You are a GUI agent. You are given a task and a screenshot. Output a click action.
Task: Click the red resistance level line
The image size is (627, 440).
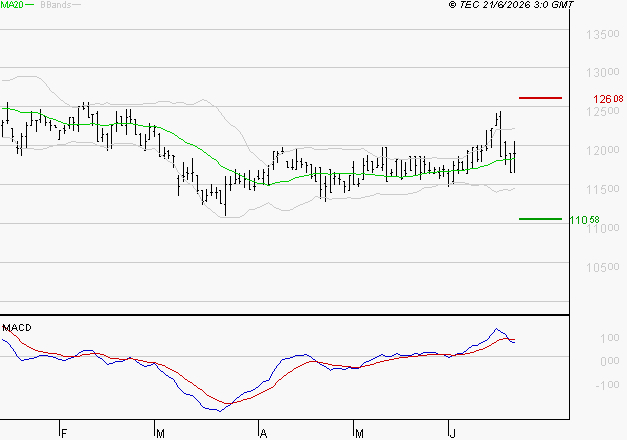540,98
